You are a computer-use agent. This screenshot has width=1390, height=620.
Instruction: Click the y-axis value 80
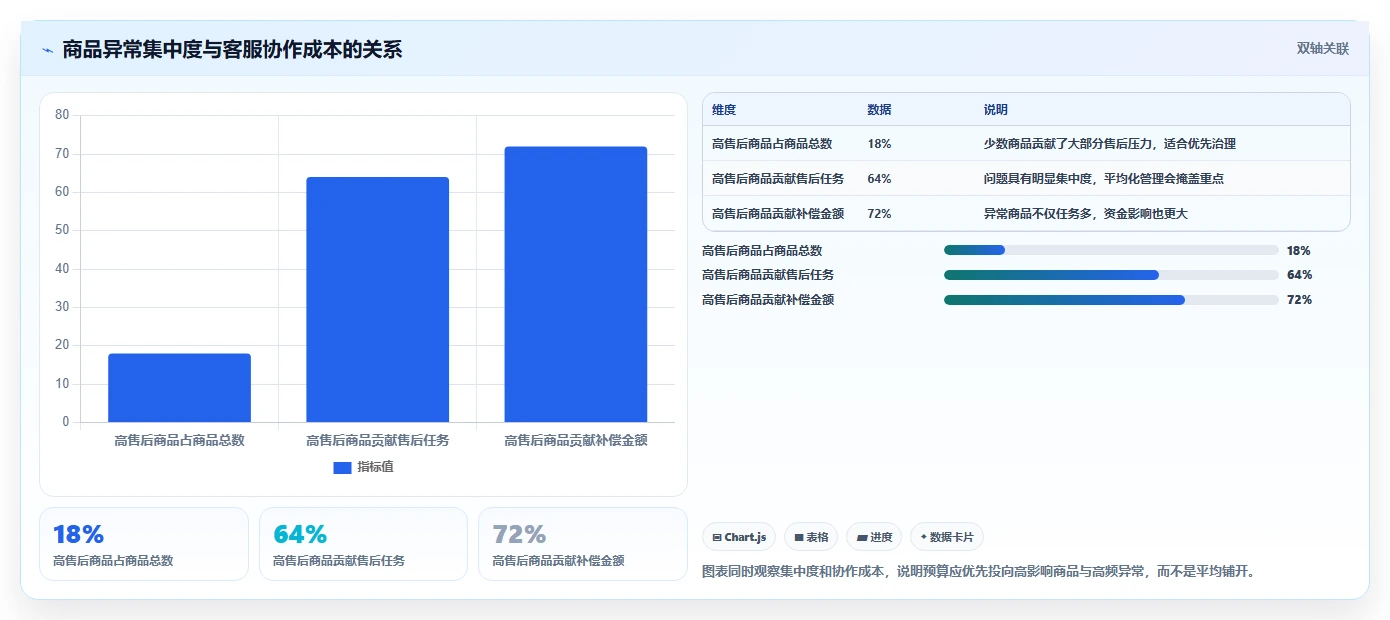[x=62, y=115]
